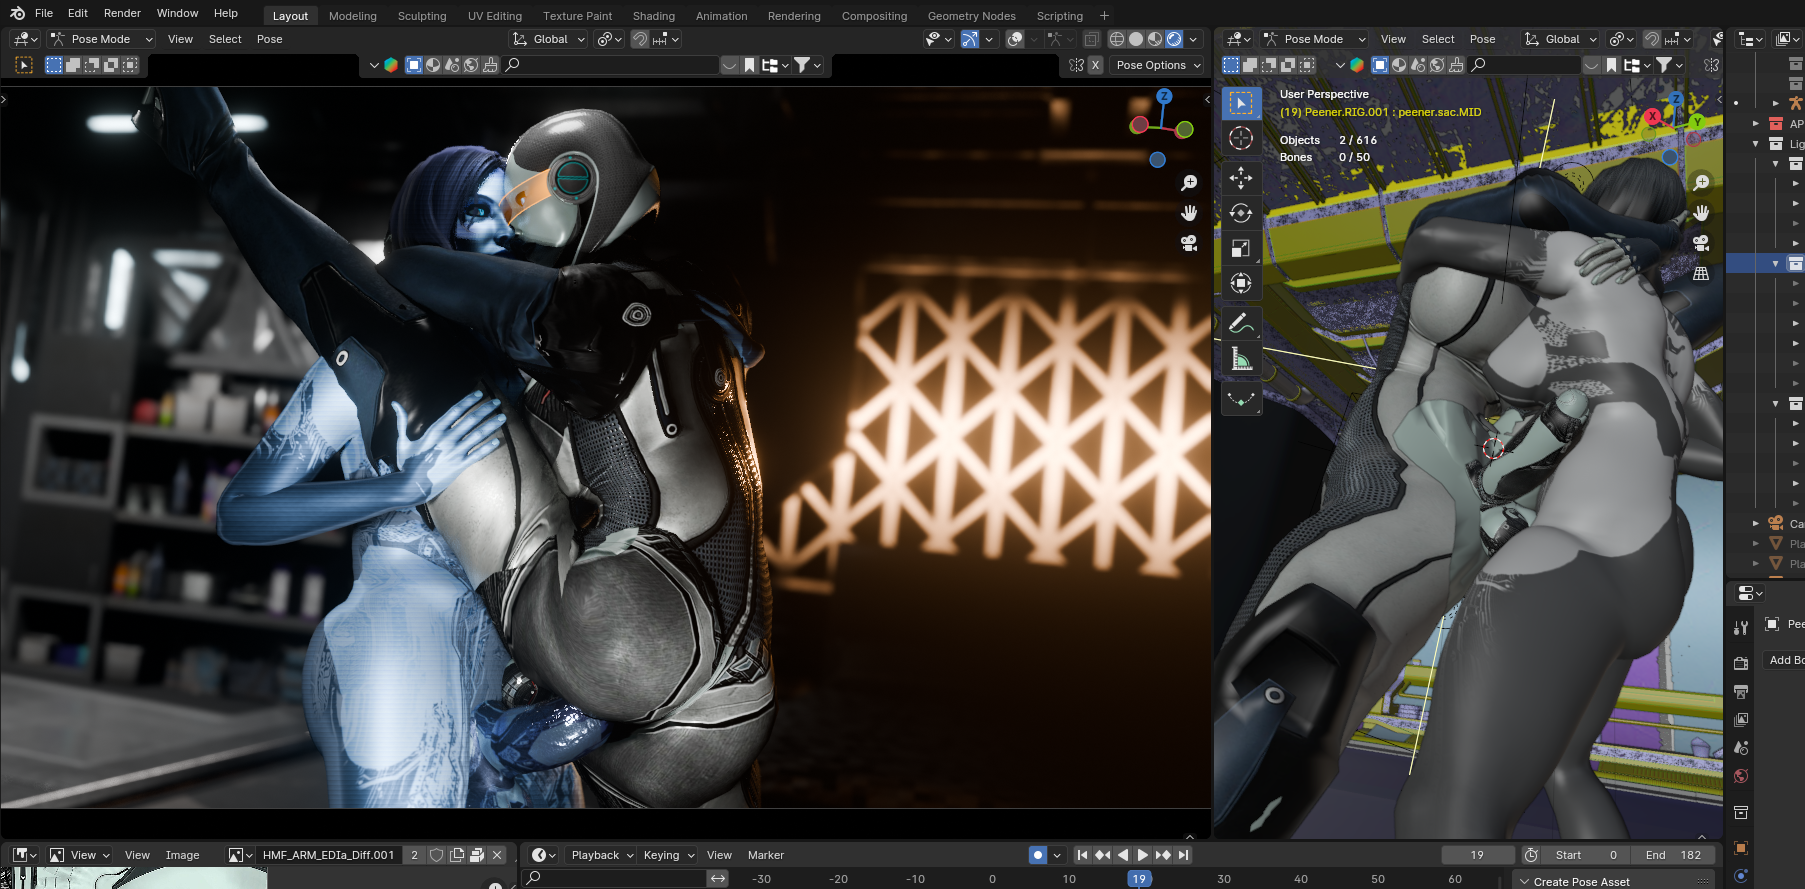
Task: Open the Playback dropdown in timeline
Action: pos(603,855)
